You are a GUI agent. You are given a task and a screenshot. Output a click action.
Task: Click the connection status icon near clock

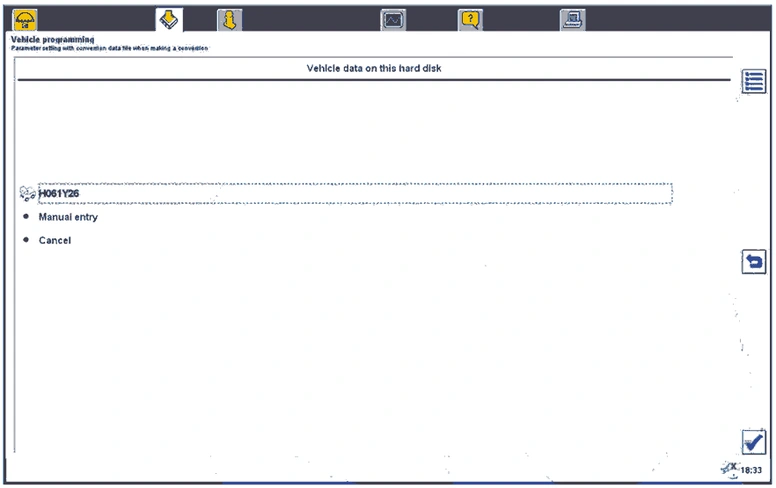[727, 468]
